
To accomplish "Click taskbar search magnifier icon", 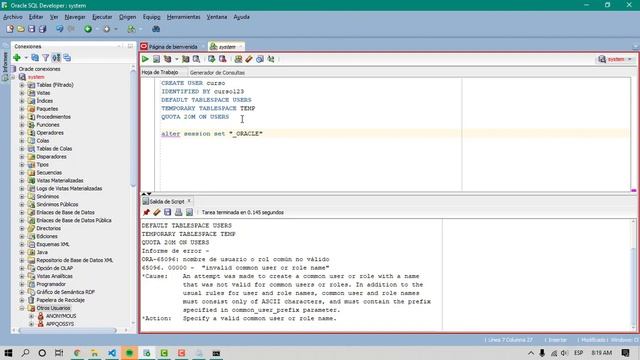I will click(25, 353).
